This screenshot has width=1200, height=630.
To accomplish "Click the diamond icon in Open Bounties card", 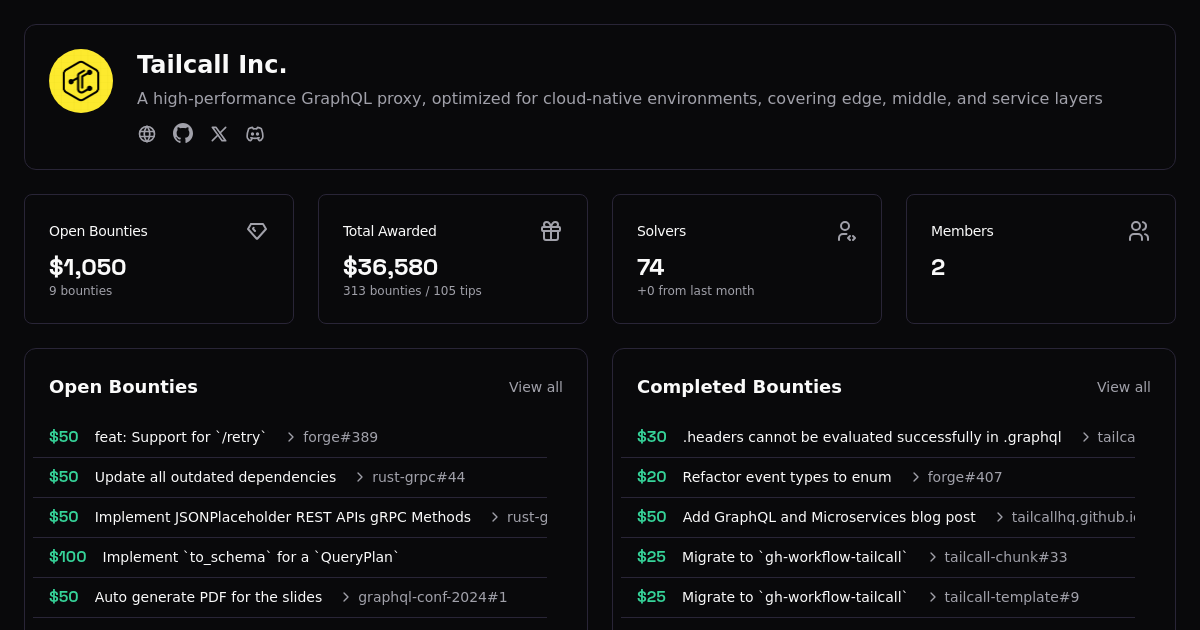I will tap(257, 231).
